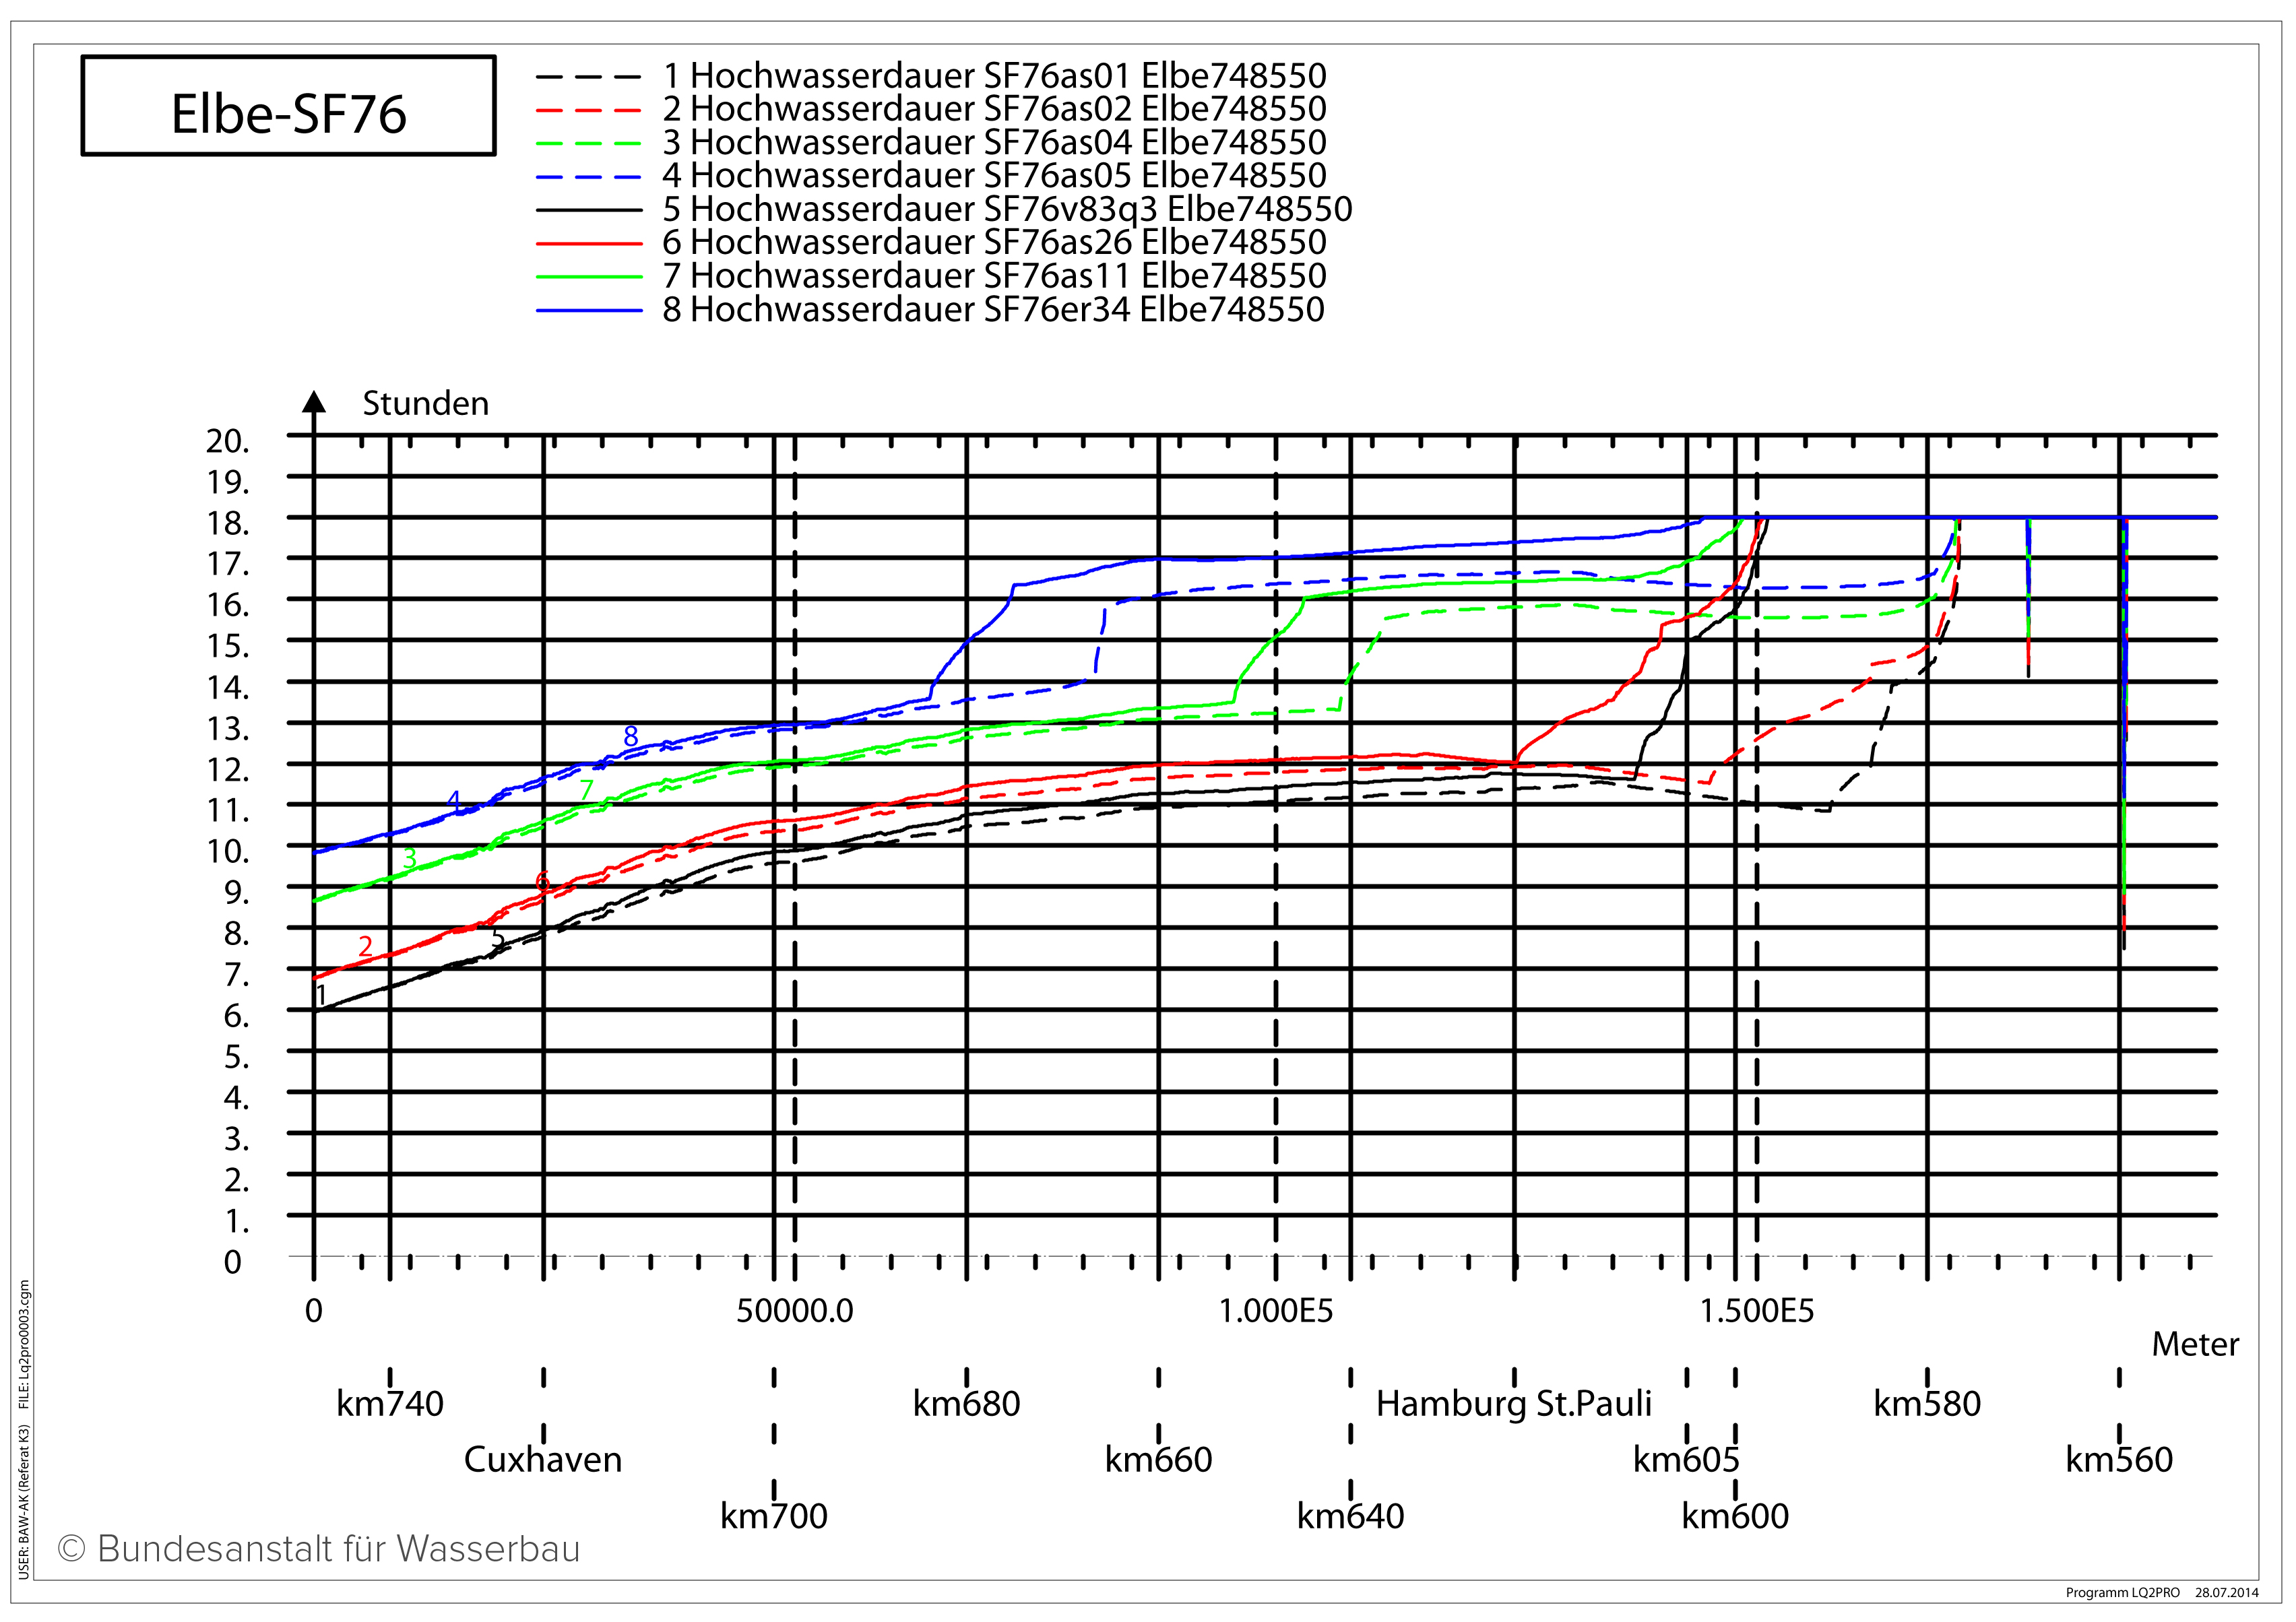Click legend entry 4 SF76as05
This screenshot has width=2296, height=1622.
coord(994,175)
